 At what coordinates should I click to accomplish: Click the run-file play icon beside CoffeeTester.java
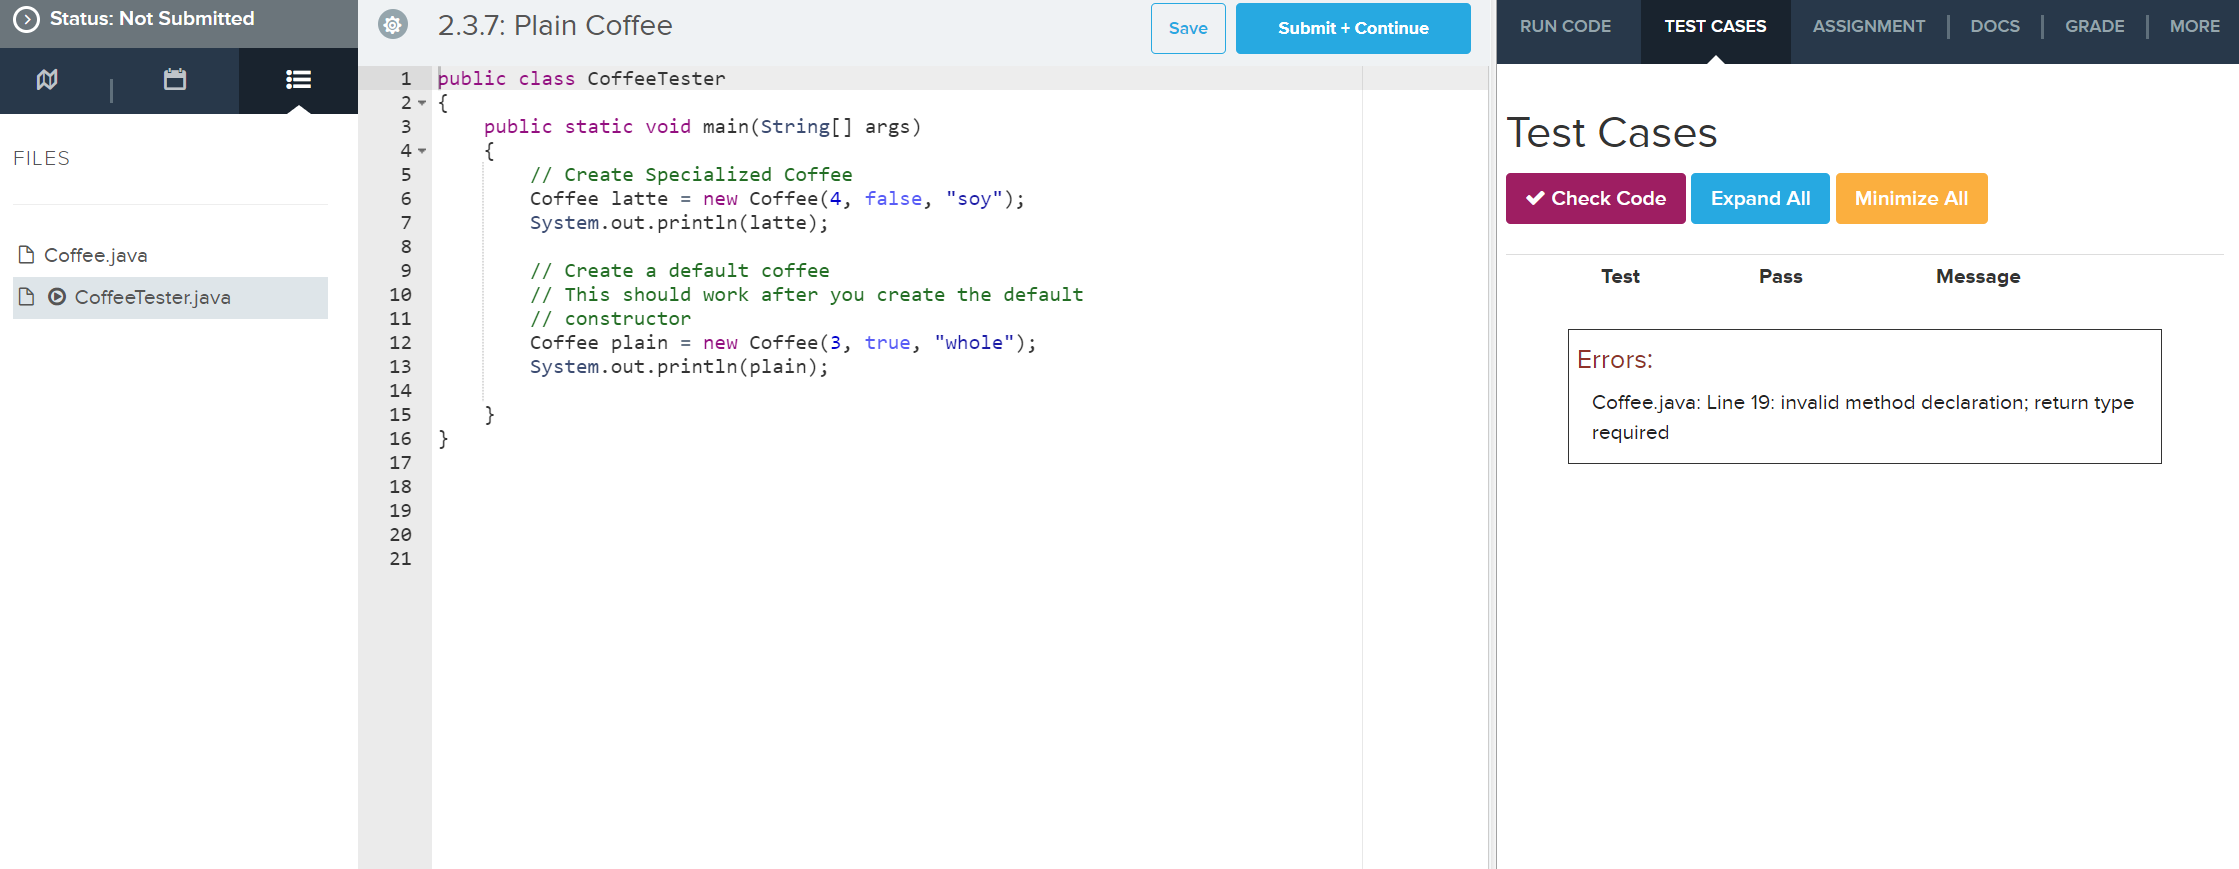(57, 297)
